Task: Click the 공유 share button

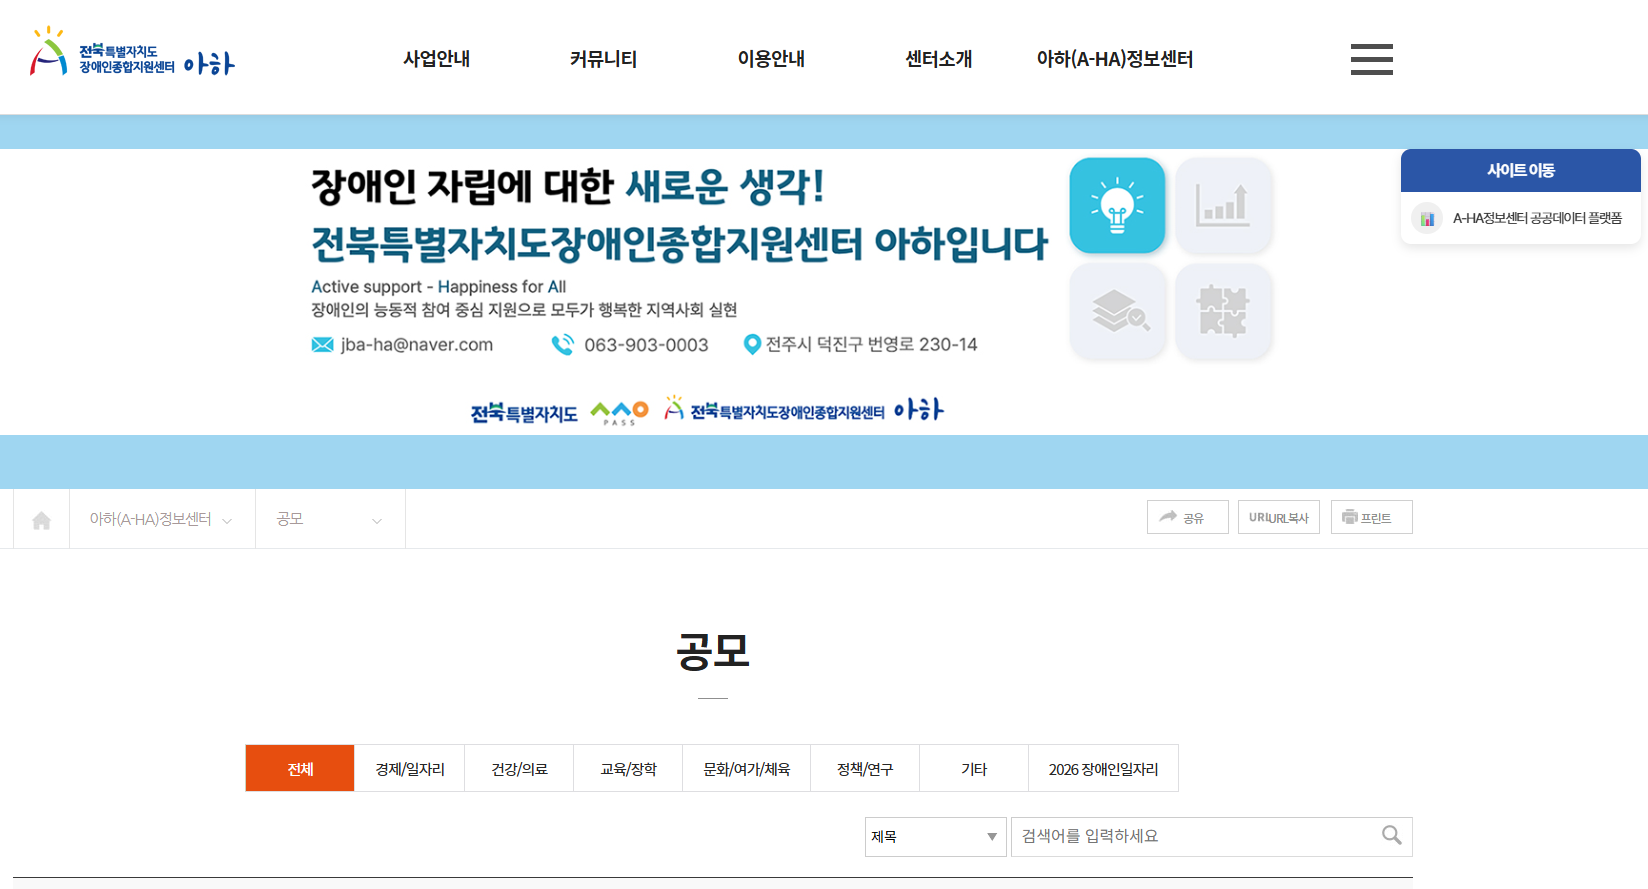Action: tap(1187, 517)
